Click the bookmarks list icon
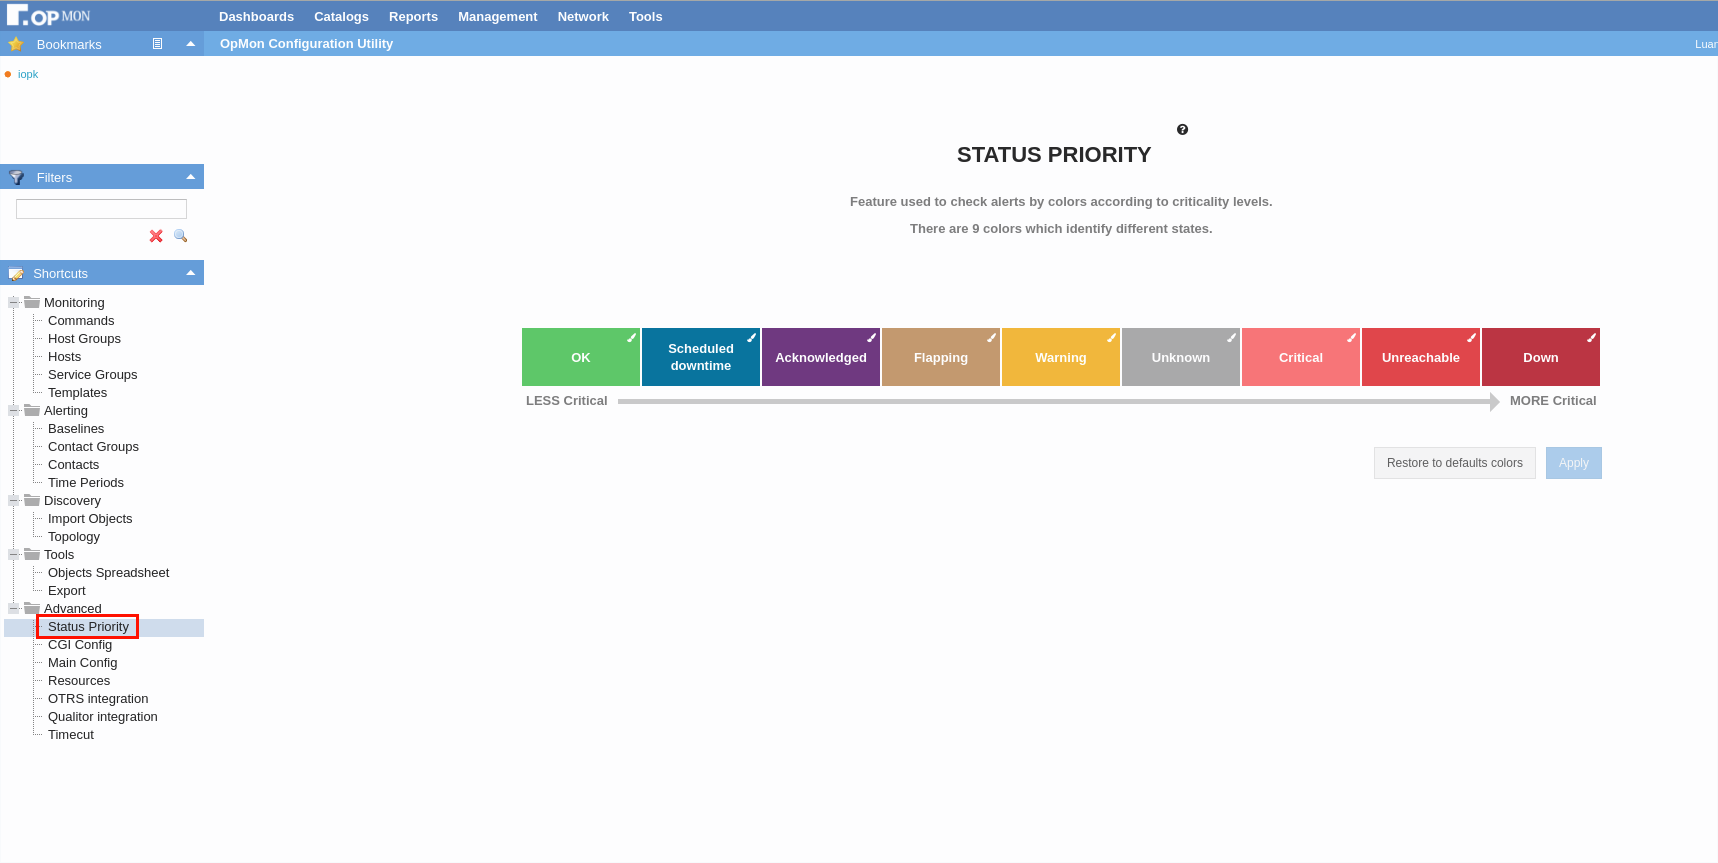 [157, 44]
